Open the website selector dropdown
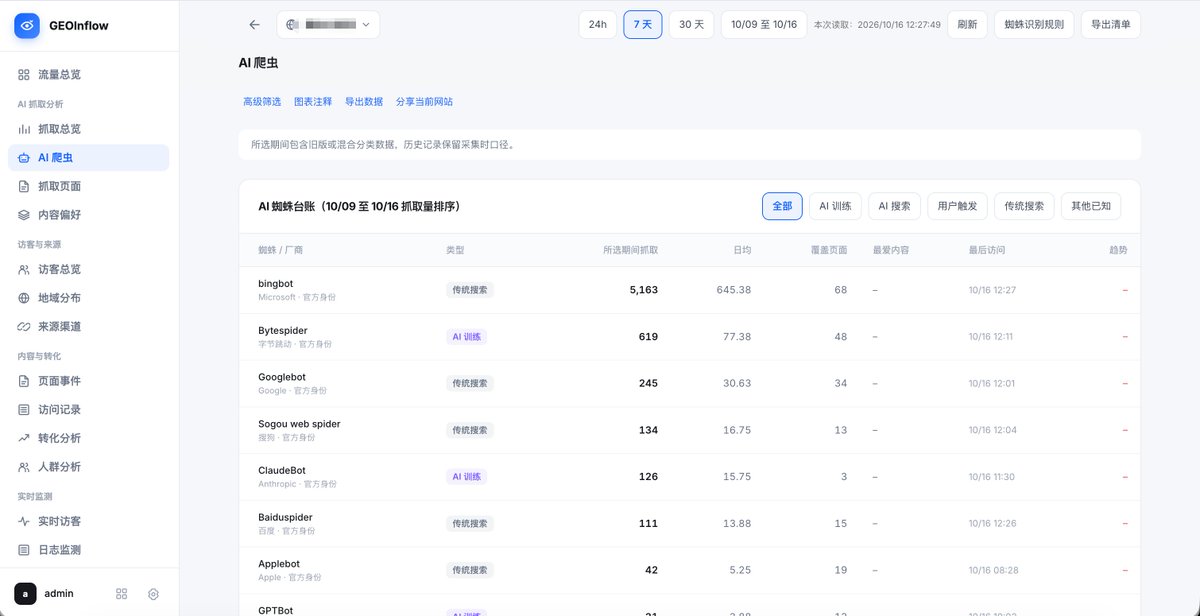Viewport: 1200px width, 616px height. point(328,25)
